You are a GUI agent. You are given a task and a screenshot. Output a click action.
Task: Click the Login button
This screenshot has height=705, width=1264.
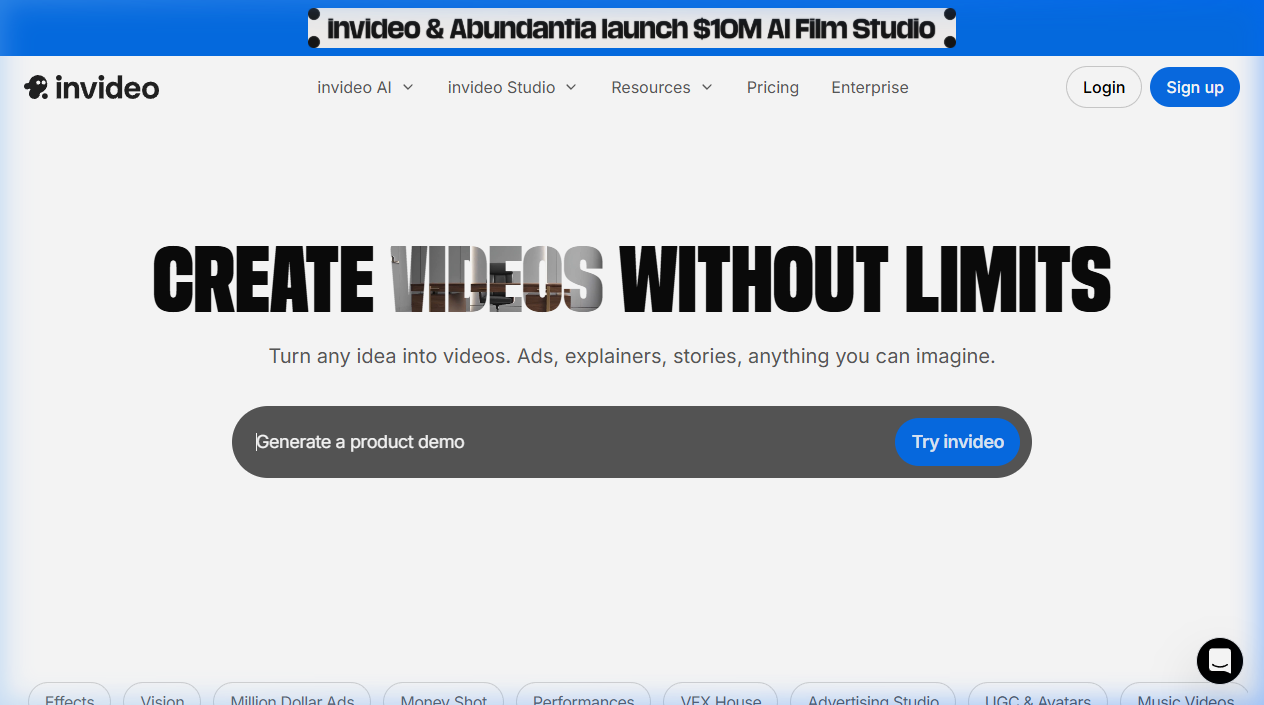click(1103, 87)
